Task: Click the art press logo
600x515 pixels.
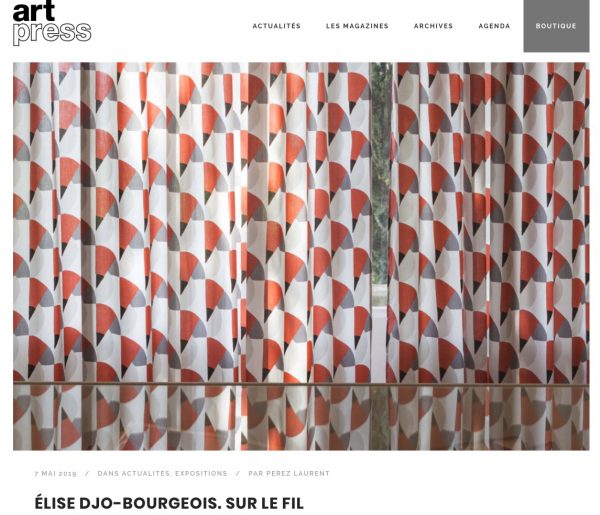Action: (52, 23)
